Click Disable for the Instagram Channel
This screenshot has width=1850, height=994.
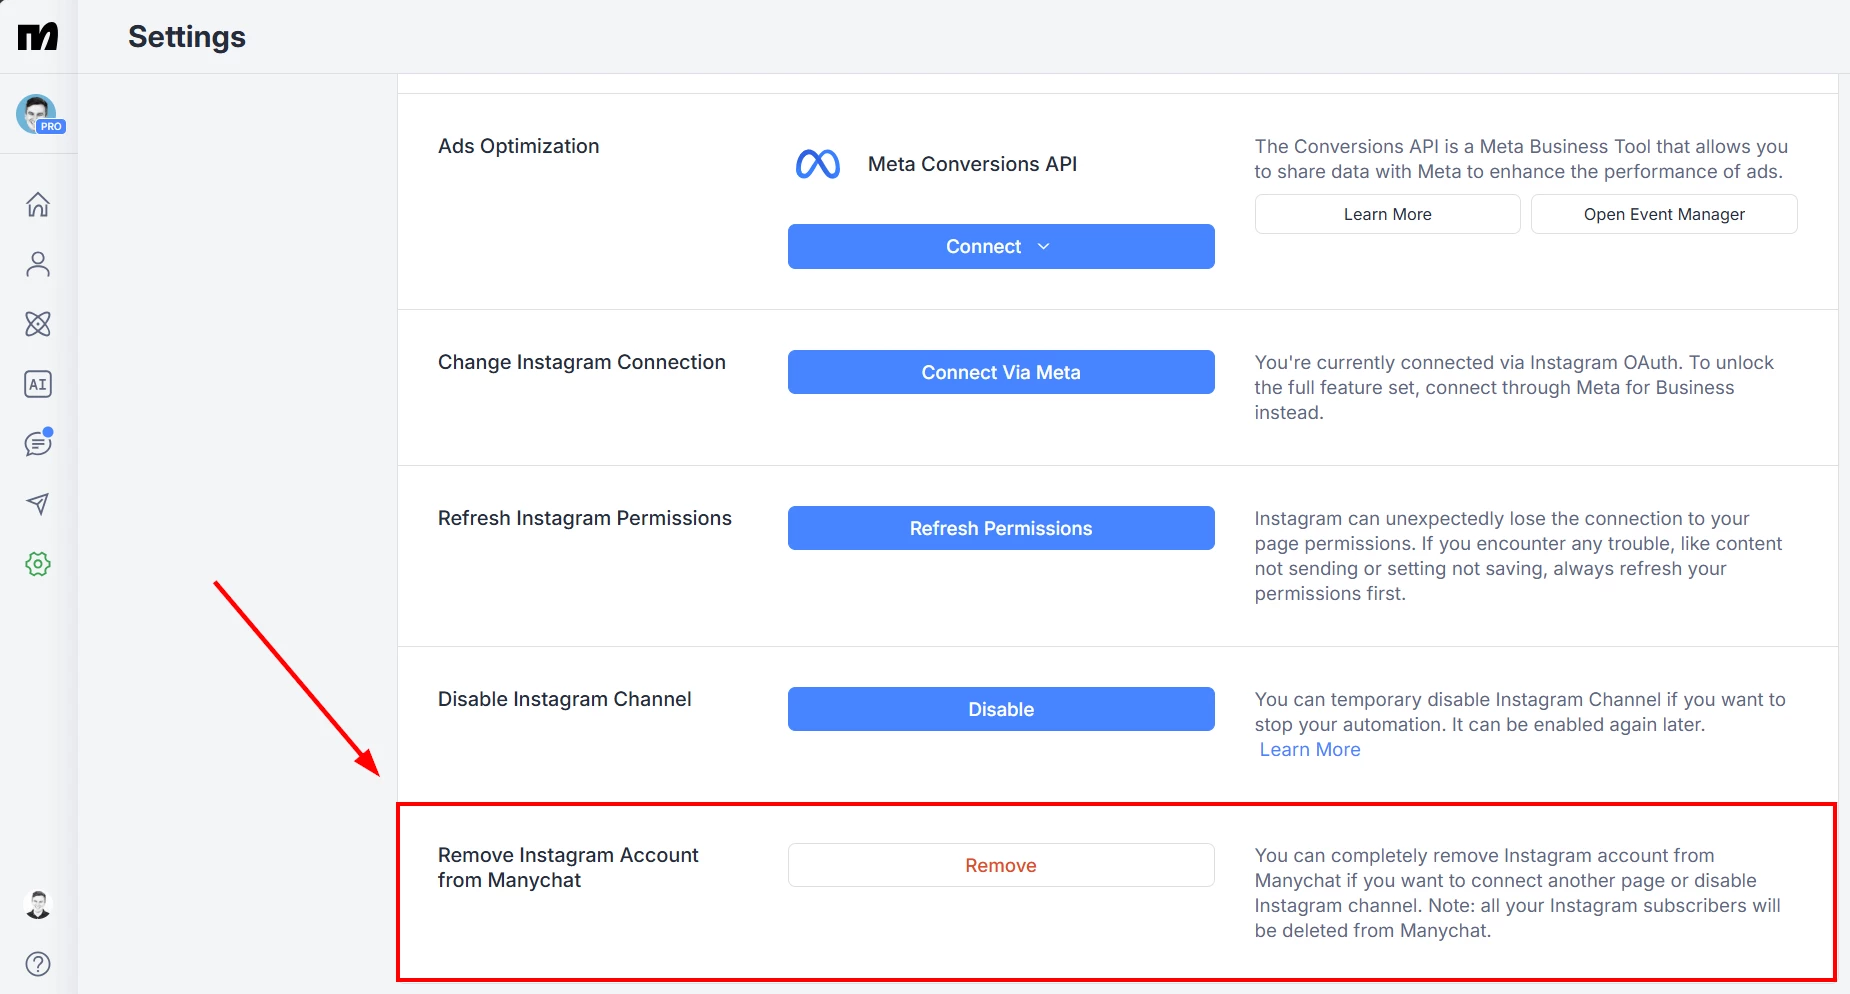tap(1000, 709)
